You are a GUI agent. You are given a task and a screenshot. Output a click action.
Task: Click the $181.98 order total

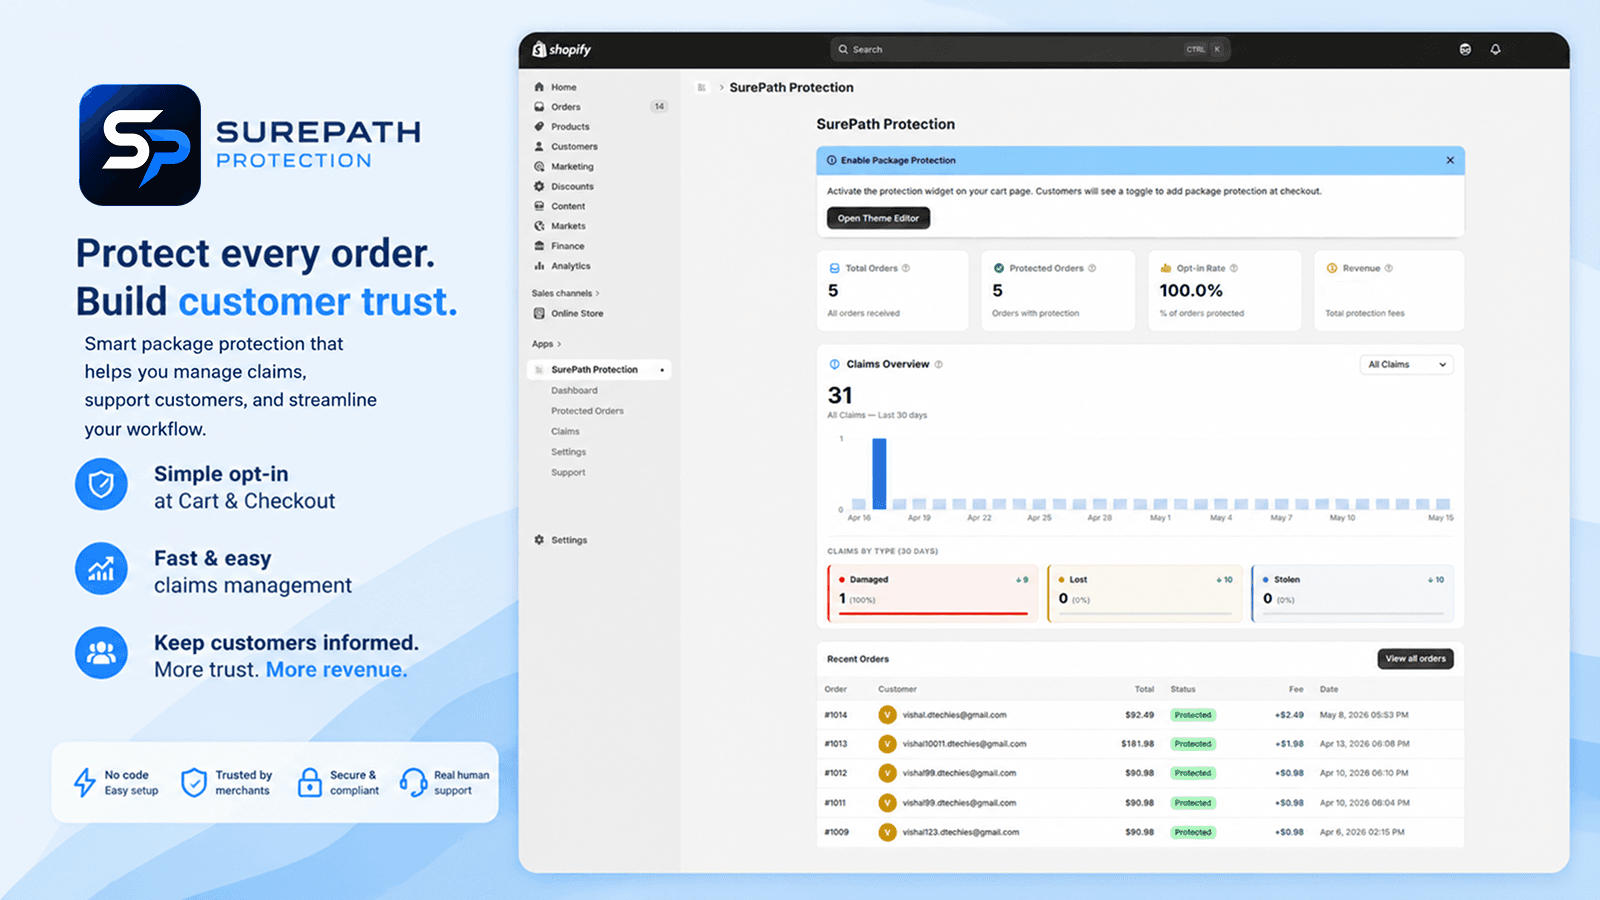(x=1138, y=744)
